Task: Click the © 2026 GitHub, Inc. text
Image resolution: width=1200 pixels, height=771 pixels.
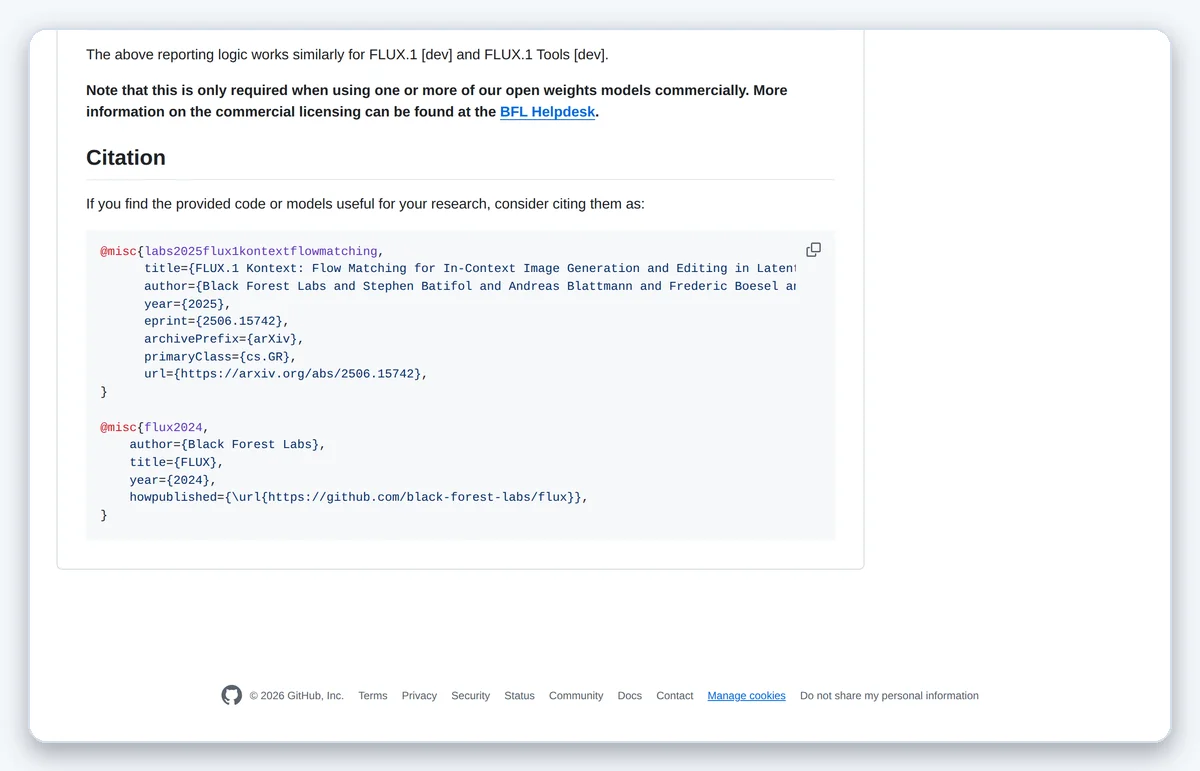Action: point(297,696)
